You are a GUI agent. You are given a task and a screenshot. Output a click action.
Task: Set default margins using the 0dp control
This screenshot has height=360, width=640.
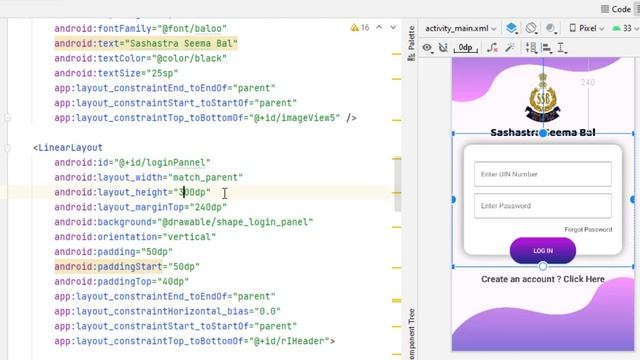465,48
